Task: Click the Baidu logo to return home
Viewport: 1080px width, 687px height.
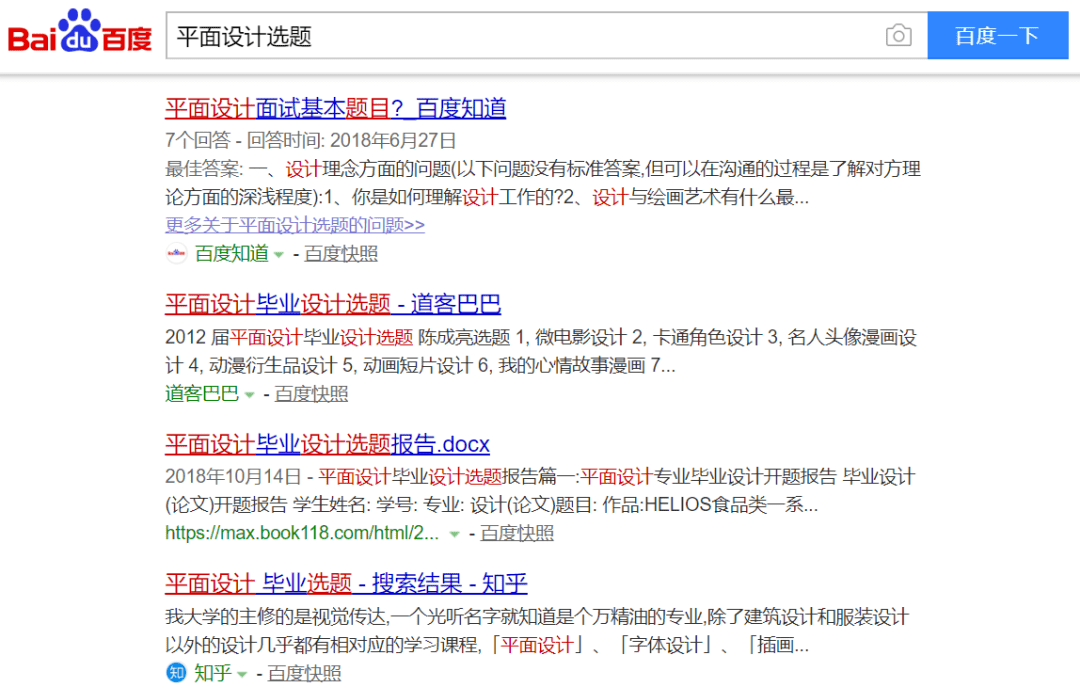Action: coord(79,33)
